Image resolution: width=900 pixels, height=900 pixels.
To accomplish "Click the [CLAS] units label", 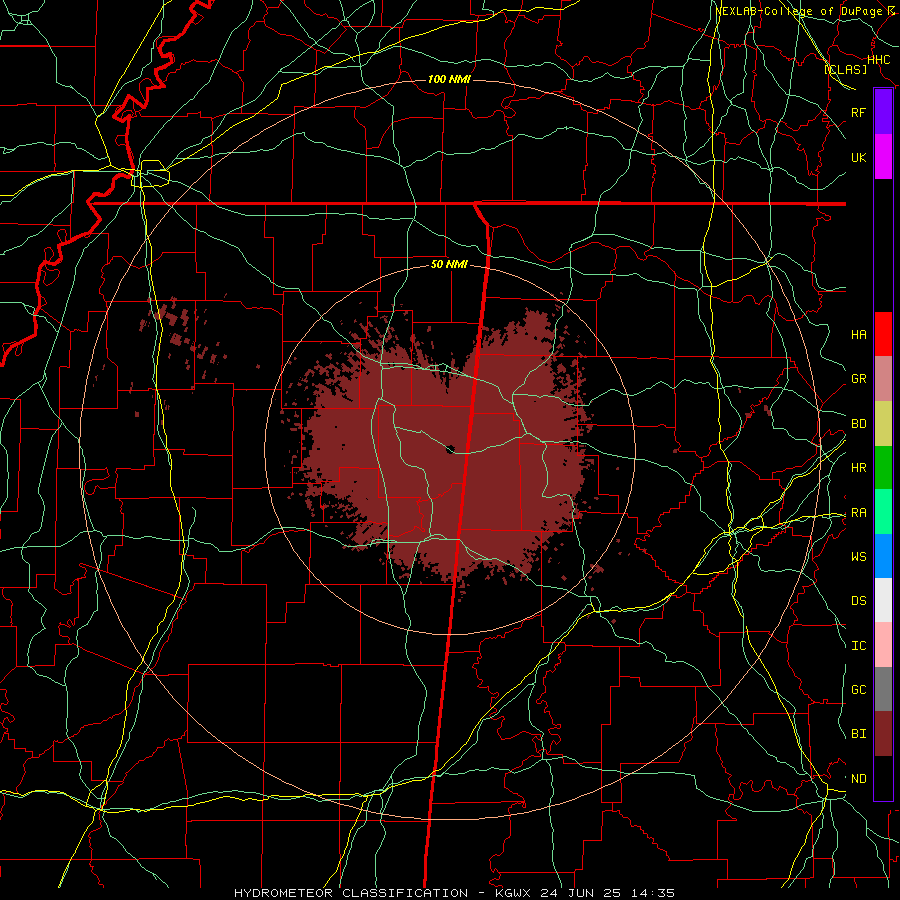I will pyautogui.click(x=845, y=69).
